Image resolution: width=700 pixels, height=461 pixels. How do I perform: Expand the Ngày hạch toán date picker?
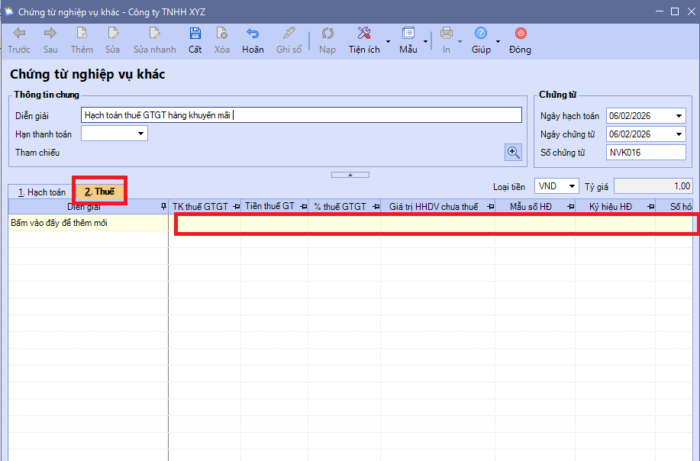click(679, 115)
